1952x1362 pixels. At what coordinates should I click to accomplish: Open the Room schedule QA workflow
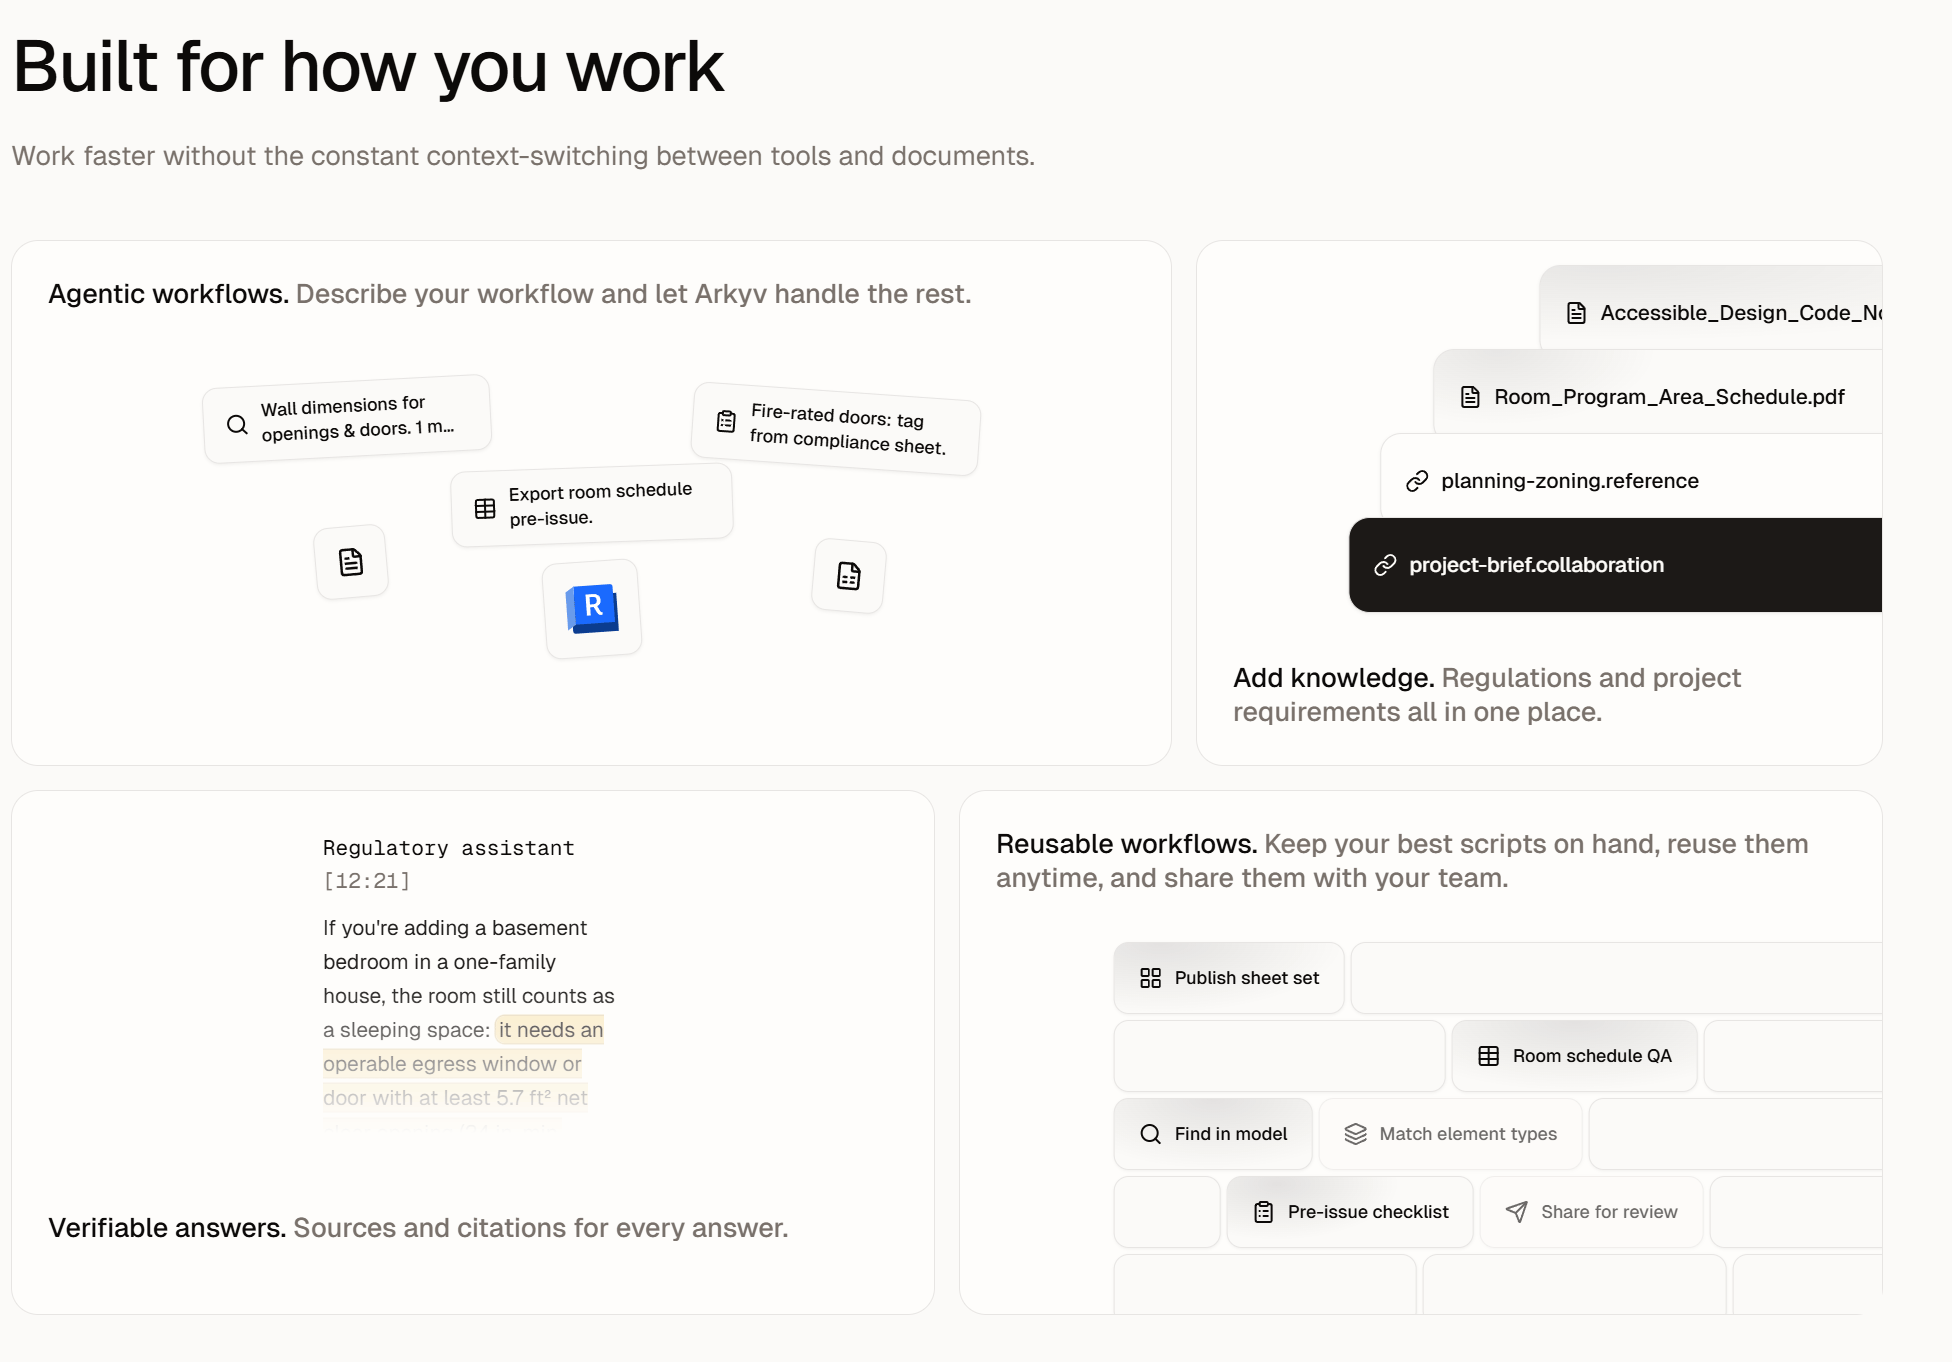[1574, 1056]
